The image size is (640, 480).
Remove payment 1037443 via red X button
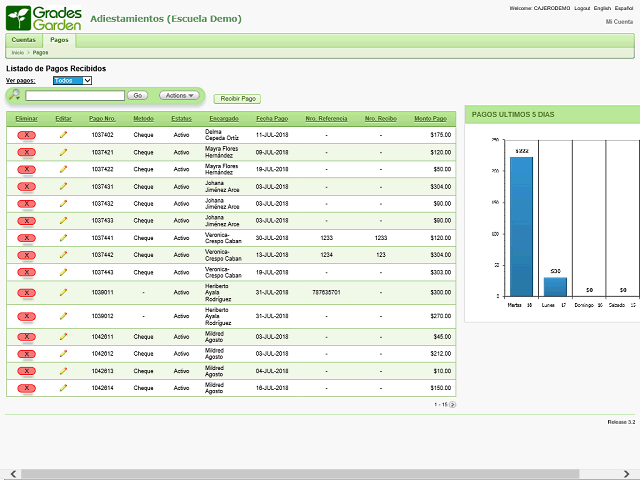[x=27, y=272]
